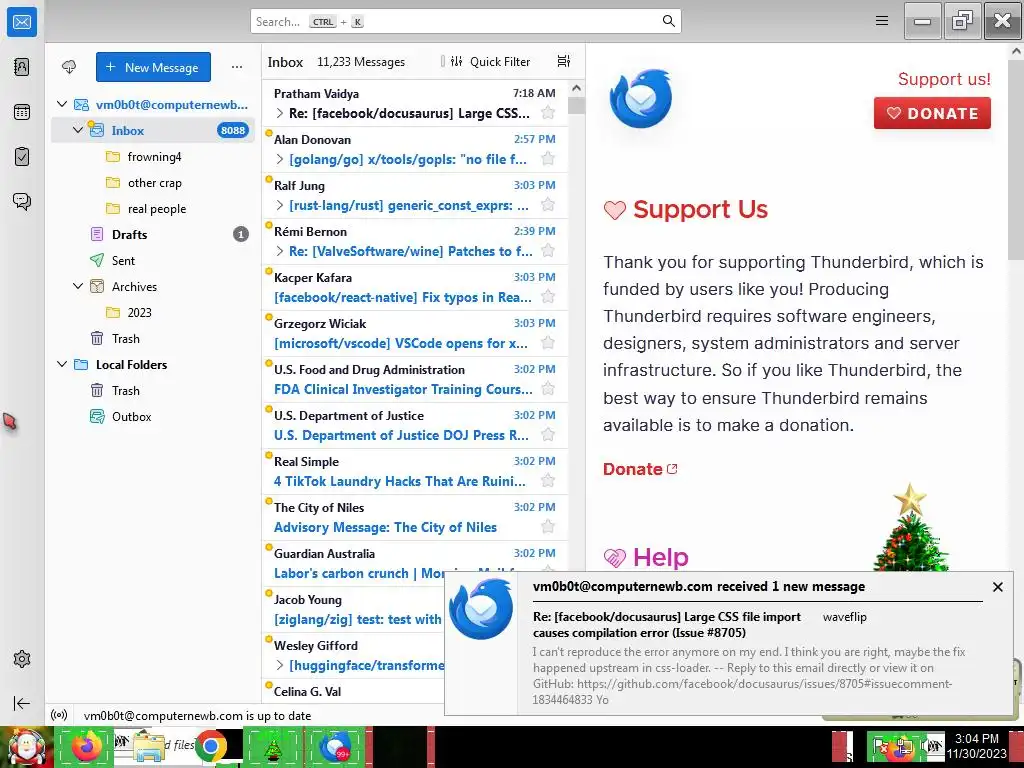Open the Real Simple TikTok message

[415, 471]
